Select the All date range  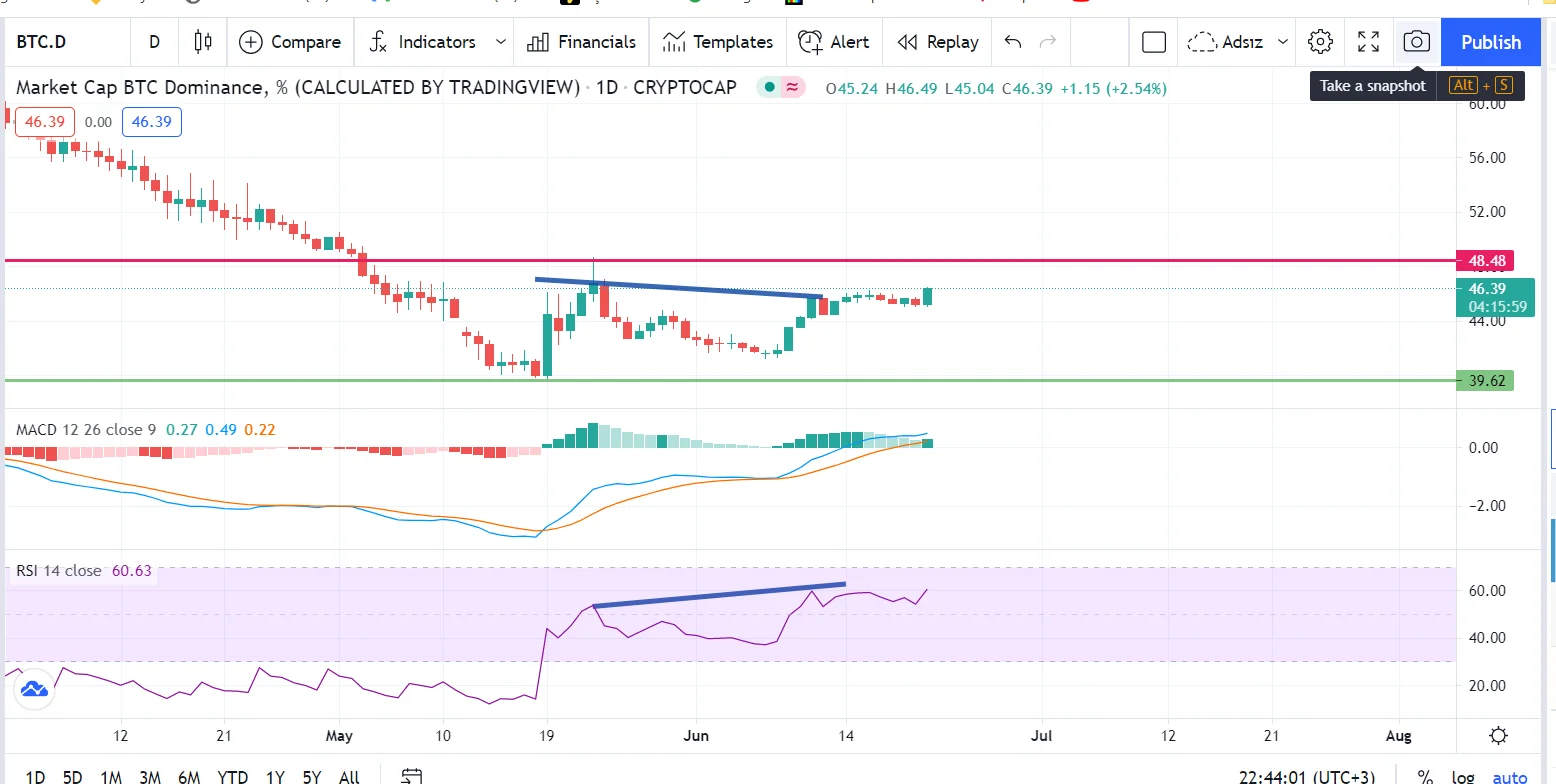coord(349,776)
